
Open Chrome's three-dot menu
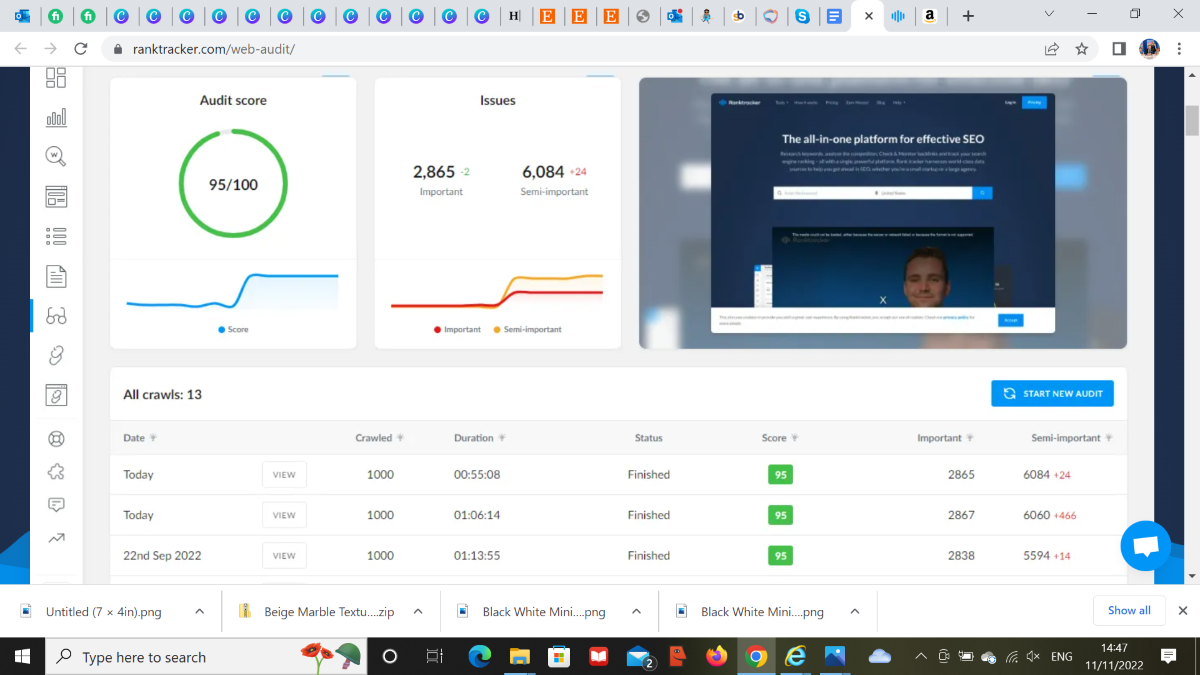click(1179, 48)
